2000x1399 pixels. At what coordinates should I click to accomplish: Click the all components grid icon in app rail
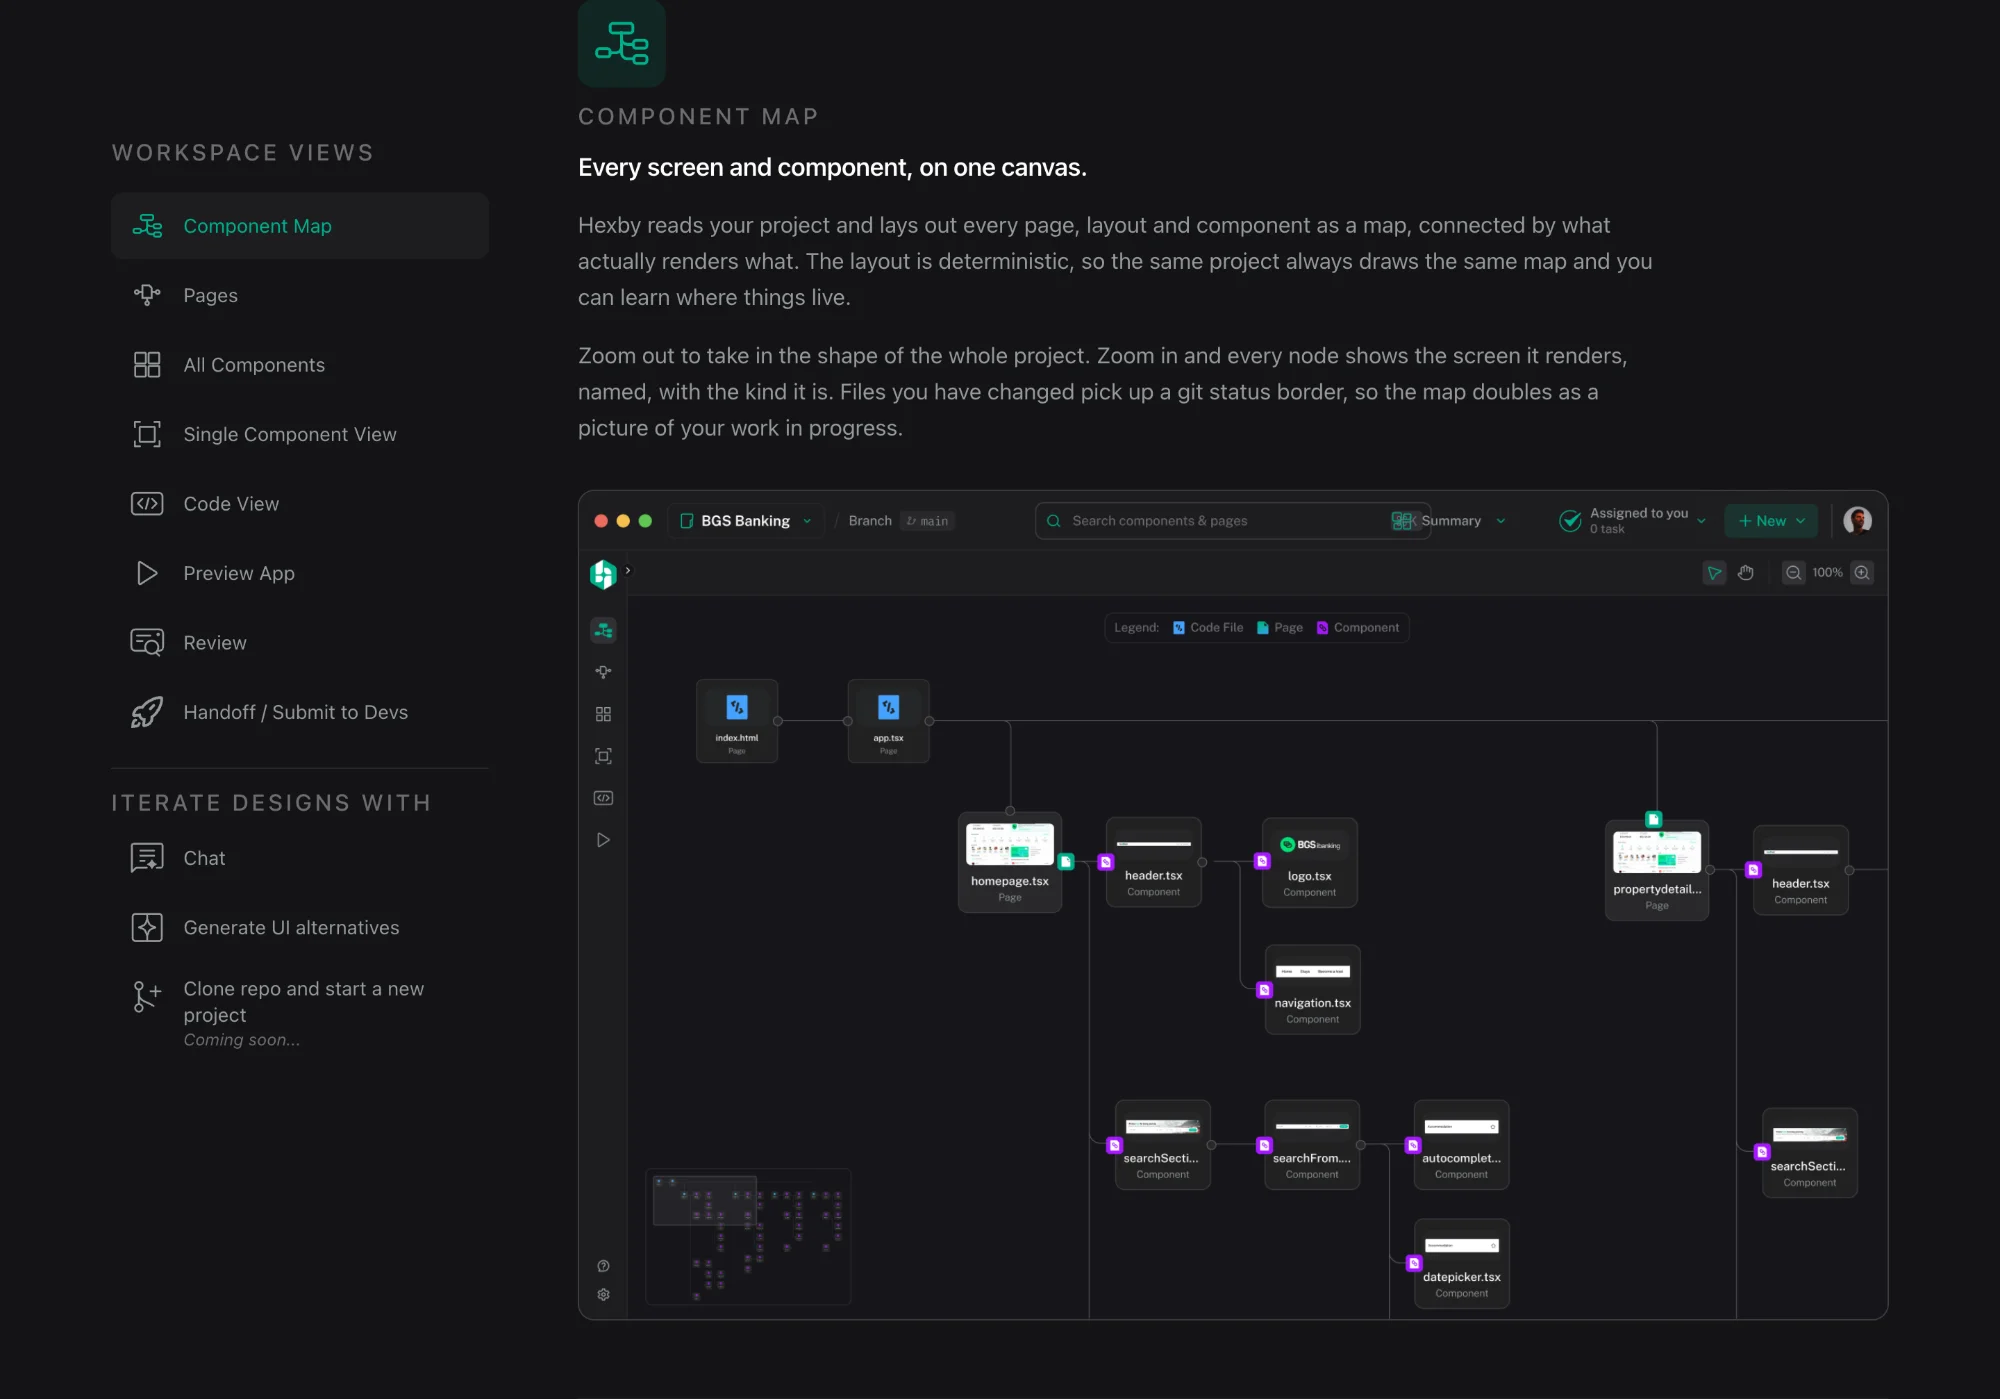tap(603, 714)
